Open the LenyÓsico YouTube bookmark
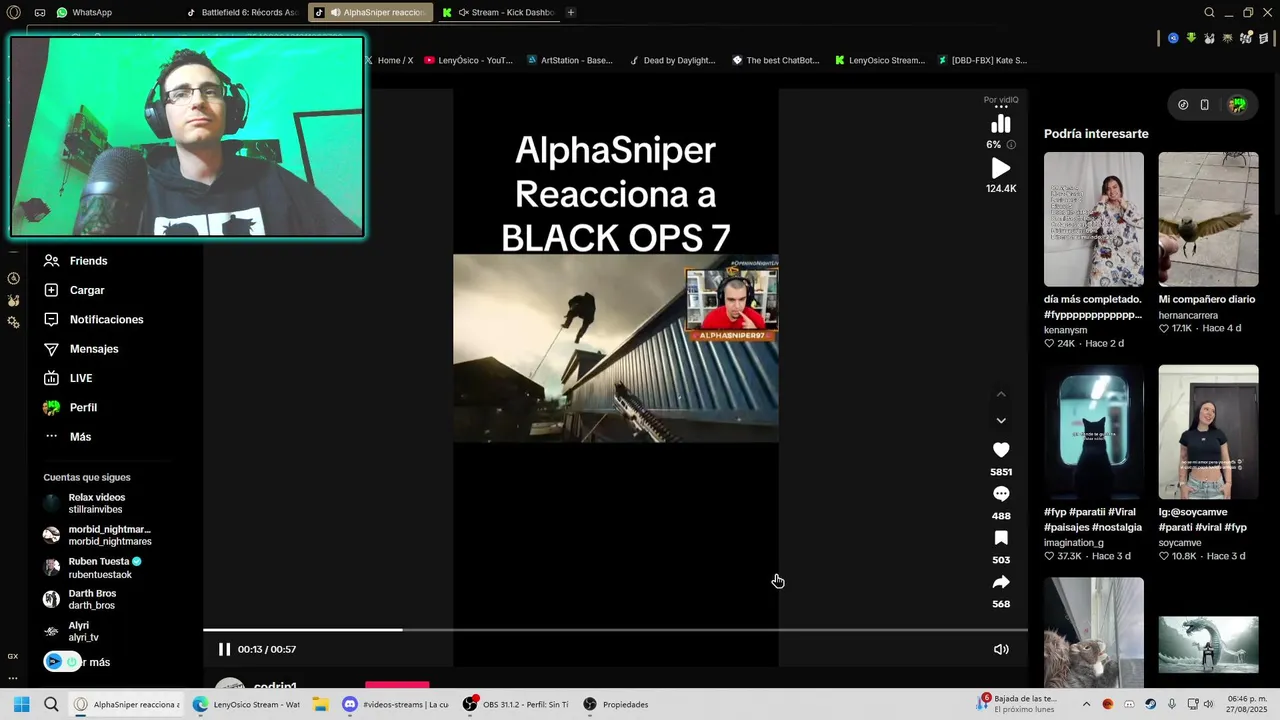 click(x=468, y=60)
